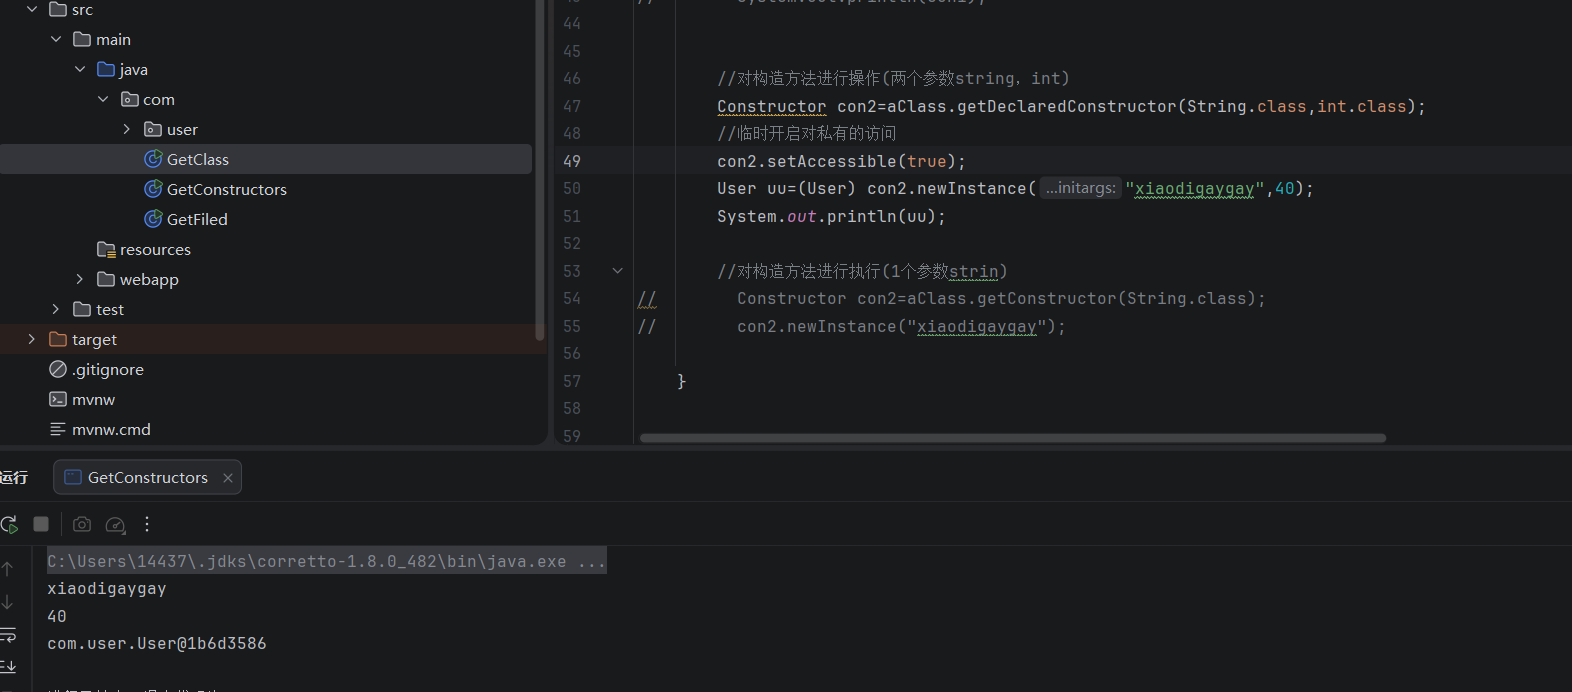Click the .gitignore file icon
Image resolution: width=1572 pixels, height=692 pixels.
click(58, 369)
